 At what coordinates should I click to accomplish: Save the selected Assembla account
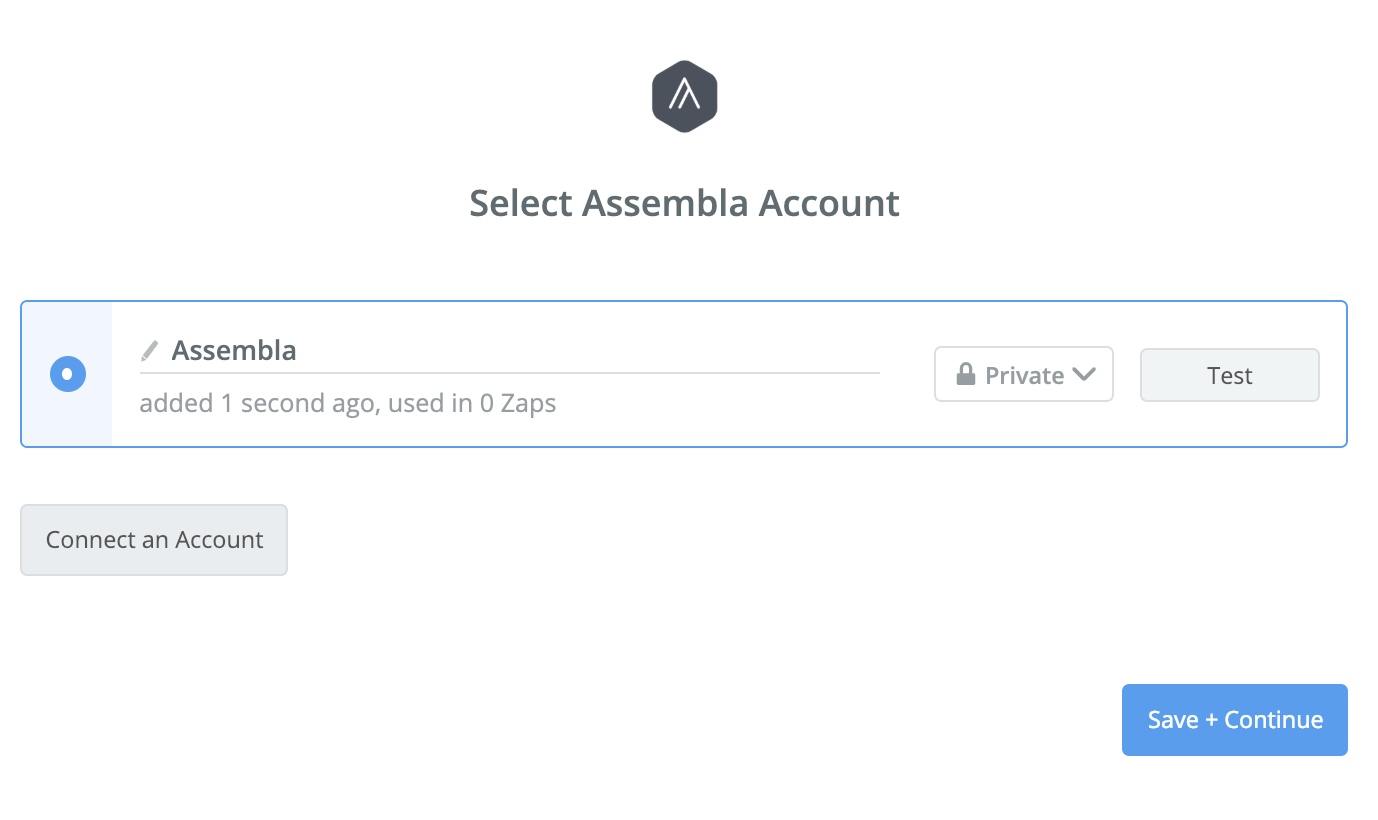coord(1234,719)
